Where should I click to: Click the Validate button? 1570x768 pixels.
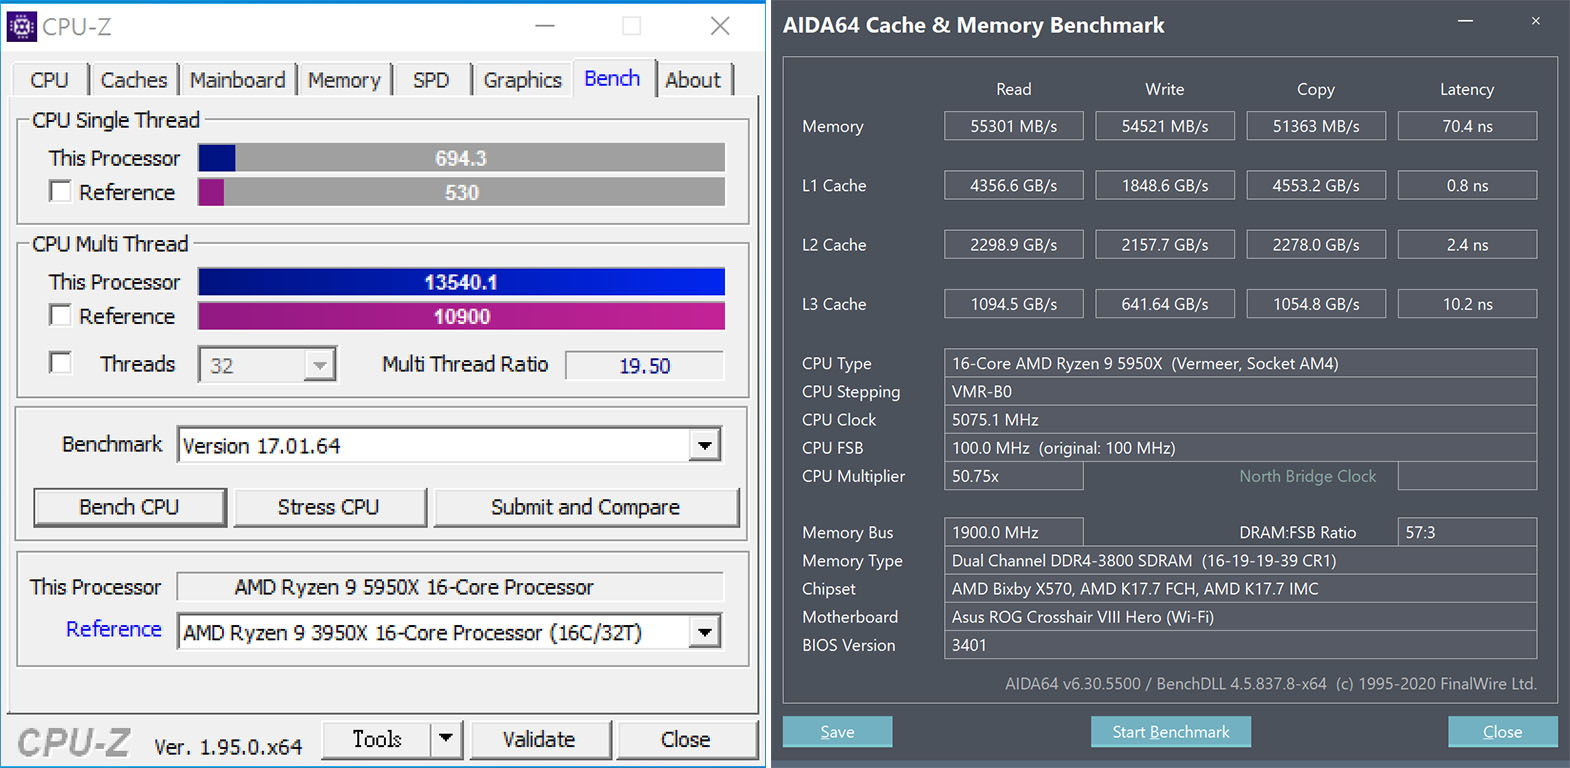click(539, 739)
